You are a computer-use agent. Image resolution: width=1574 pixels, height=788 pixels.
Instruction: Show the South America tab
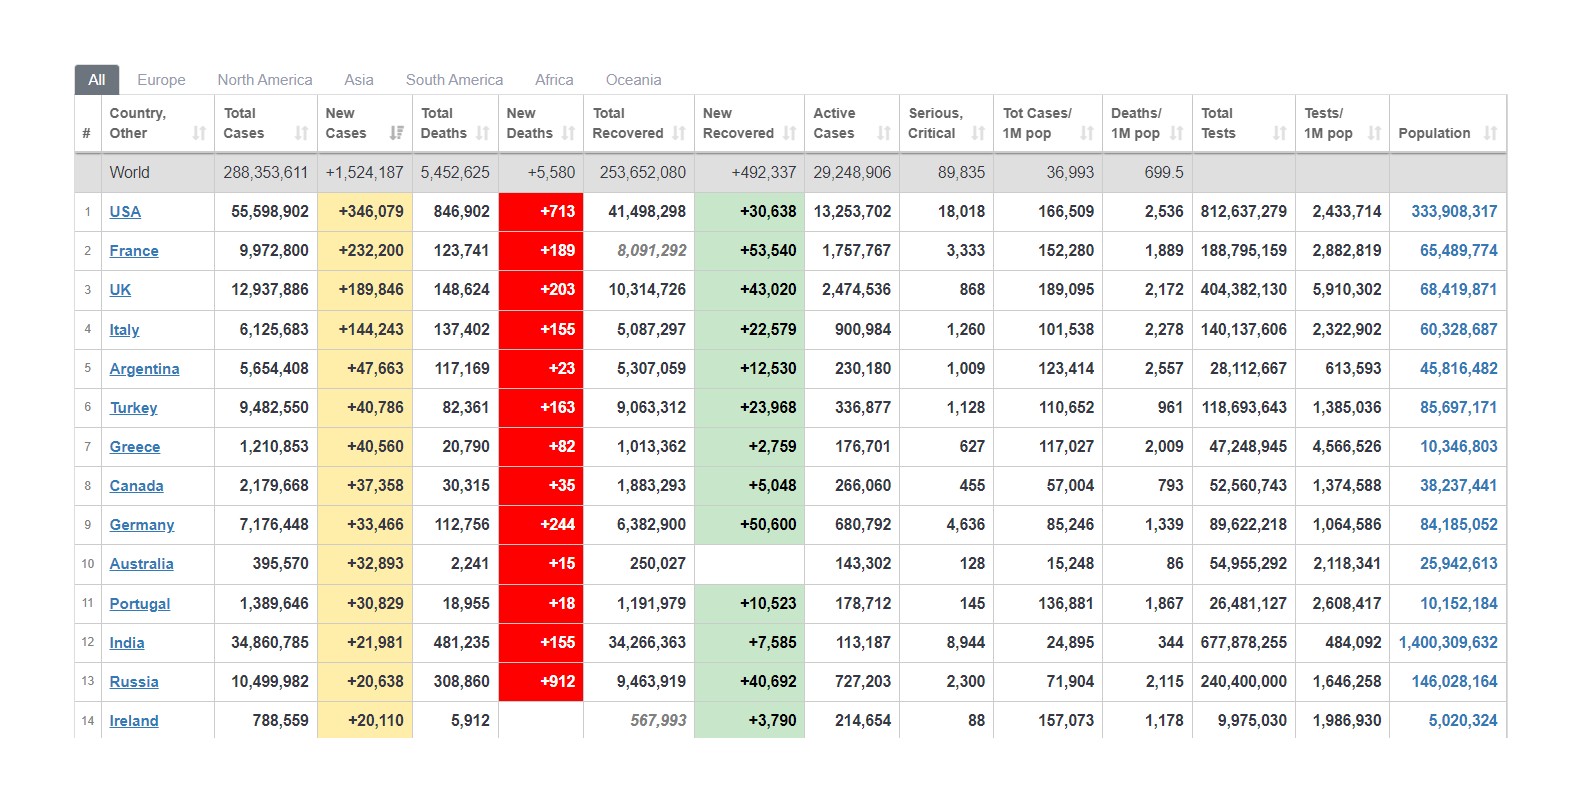[x=454, y=80]
